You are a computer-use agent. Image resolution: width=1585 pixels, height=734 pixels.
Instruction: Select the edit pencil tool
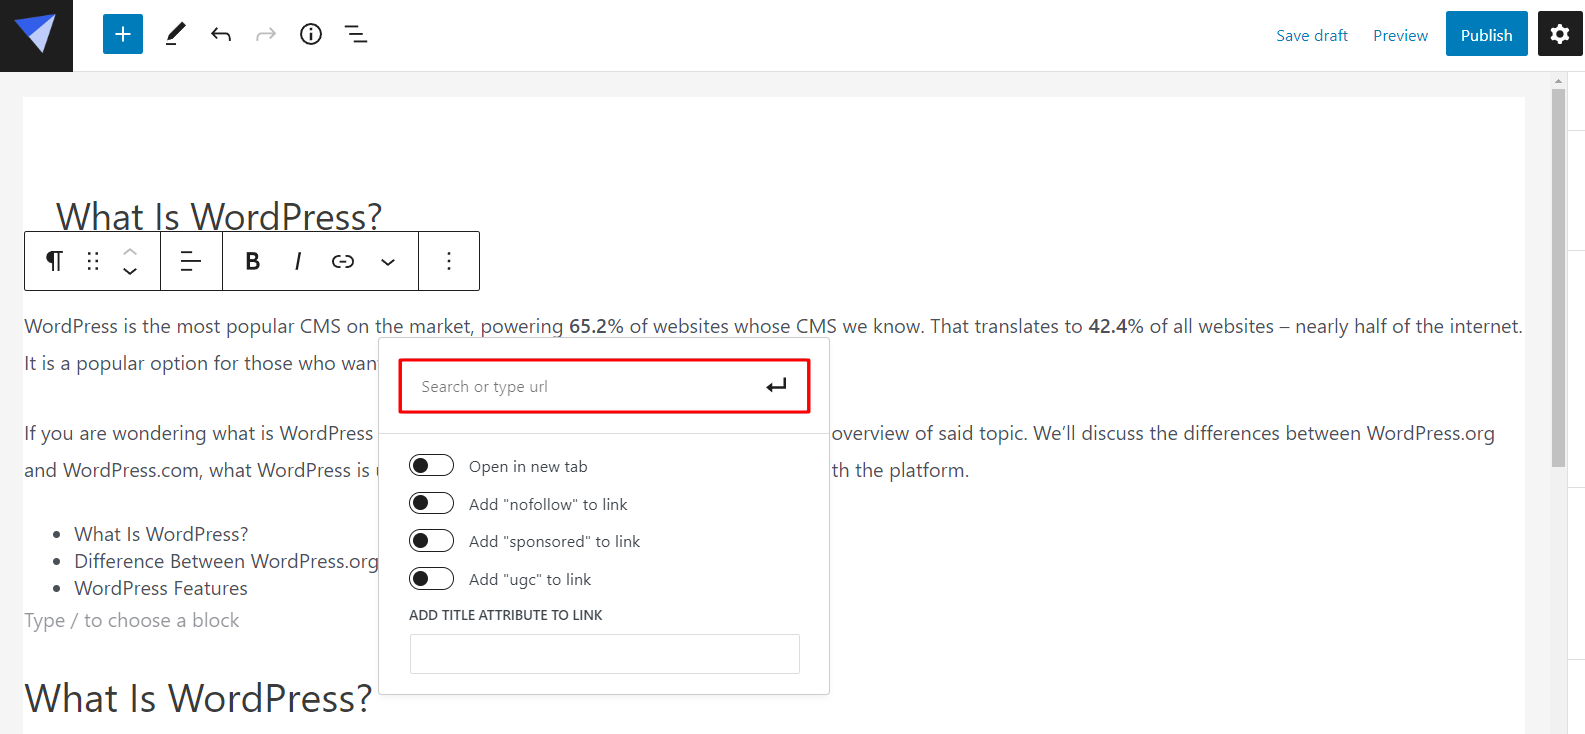tap(175, 35)
